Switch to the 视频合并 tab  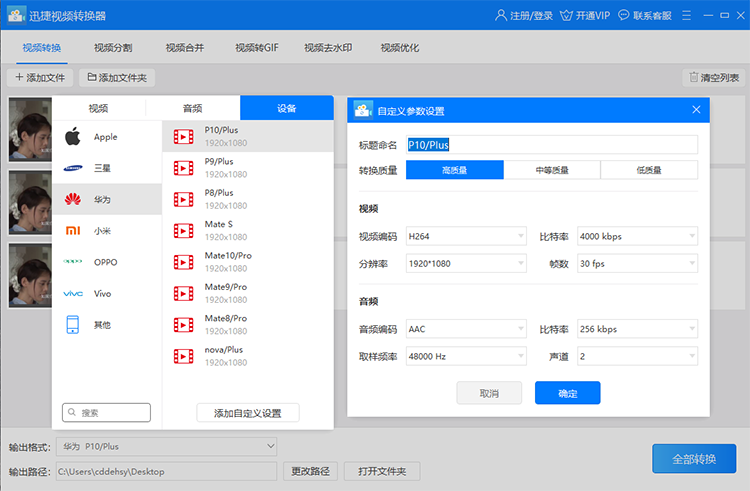185,47
